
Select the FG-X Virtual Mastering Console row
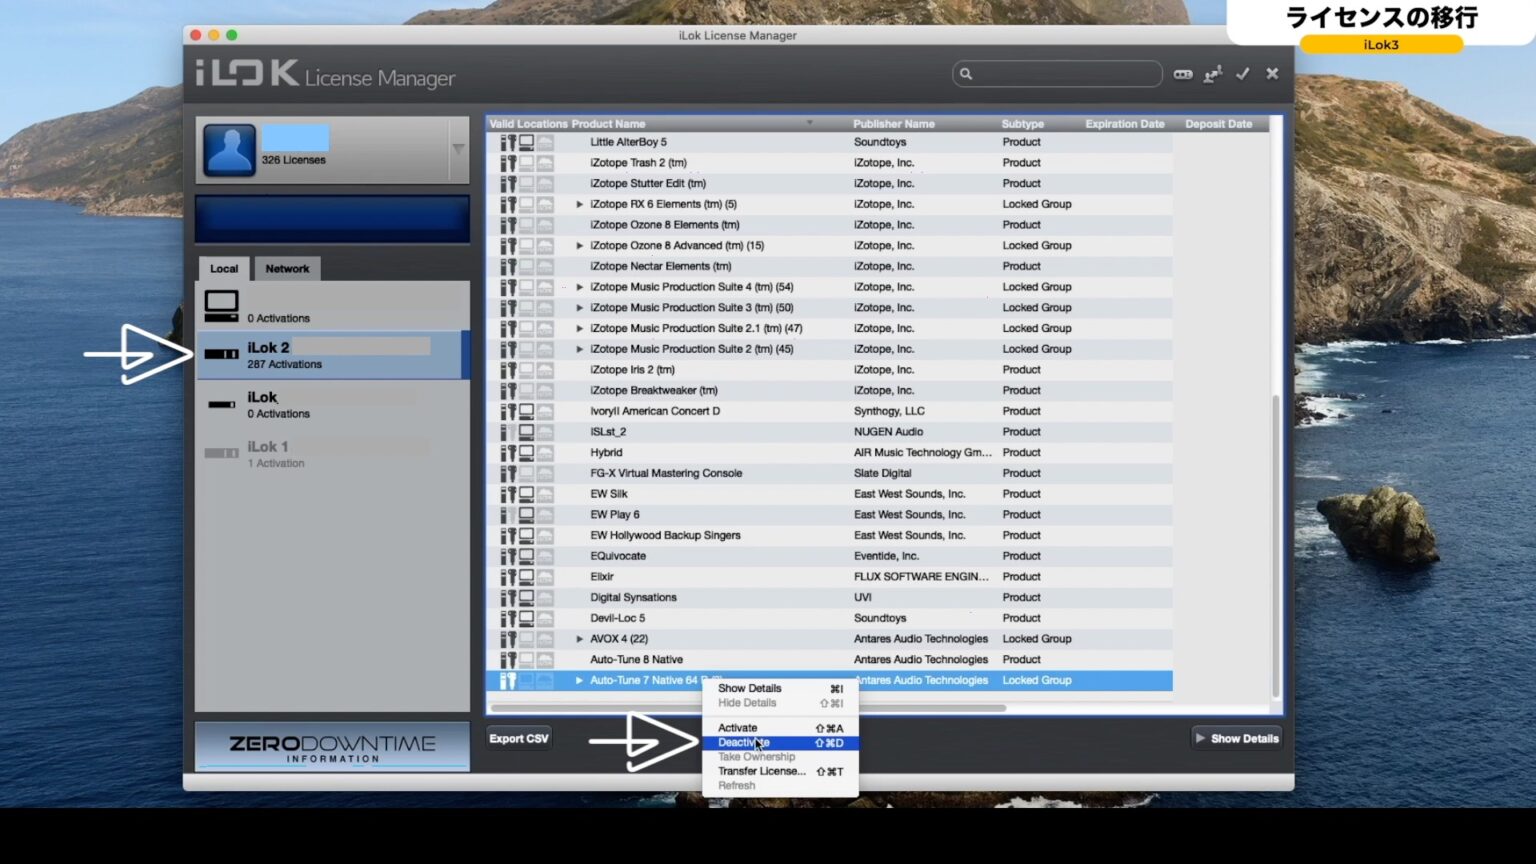829,473
